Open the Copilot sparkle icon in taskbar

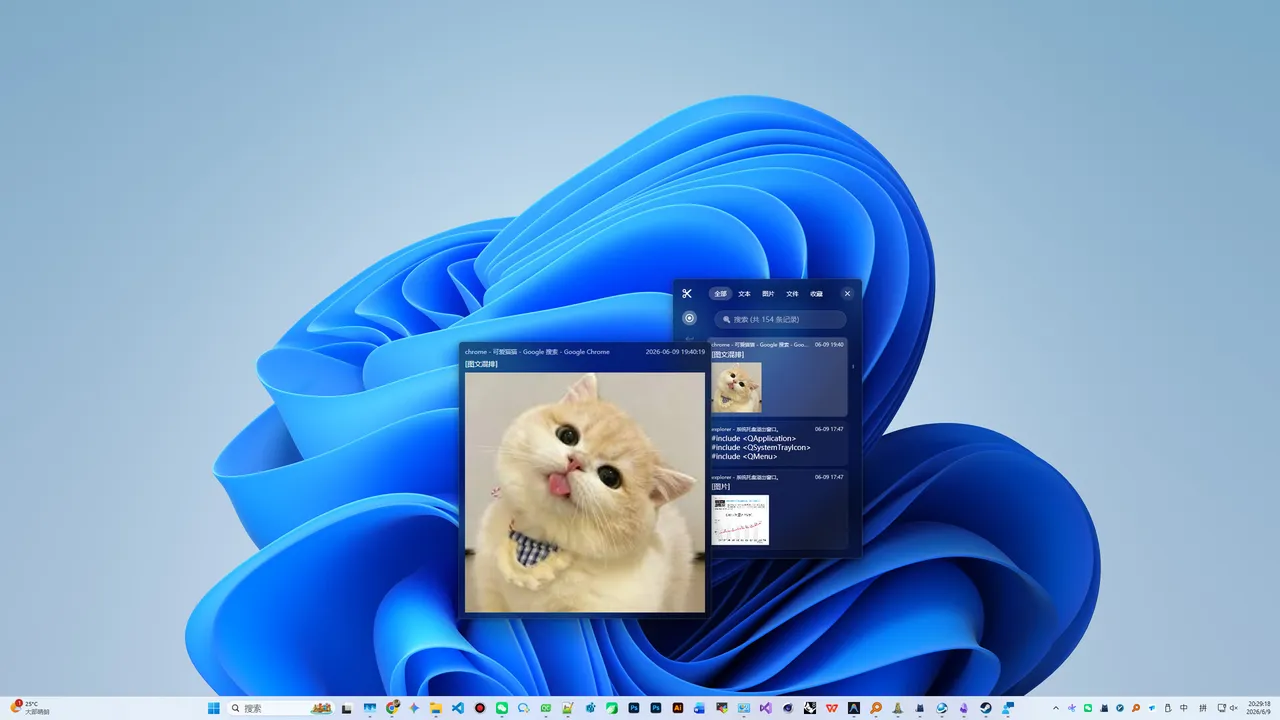[x=414, y=708]
